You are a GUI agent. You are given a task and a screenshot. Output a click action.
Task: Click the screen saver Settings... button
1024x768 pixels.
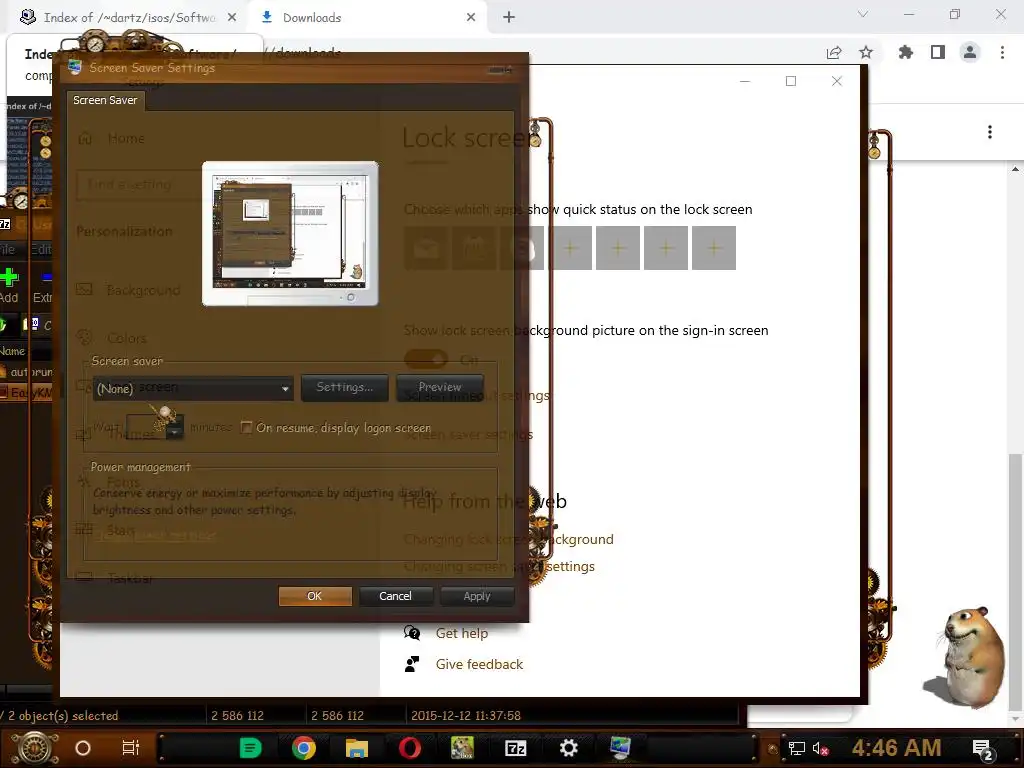344,387
